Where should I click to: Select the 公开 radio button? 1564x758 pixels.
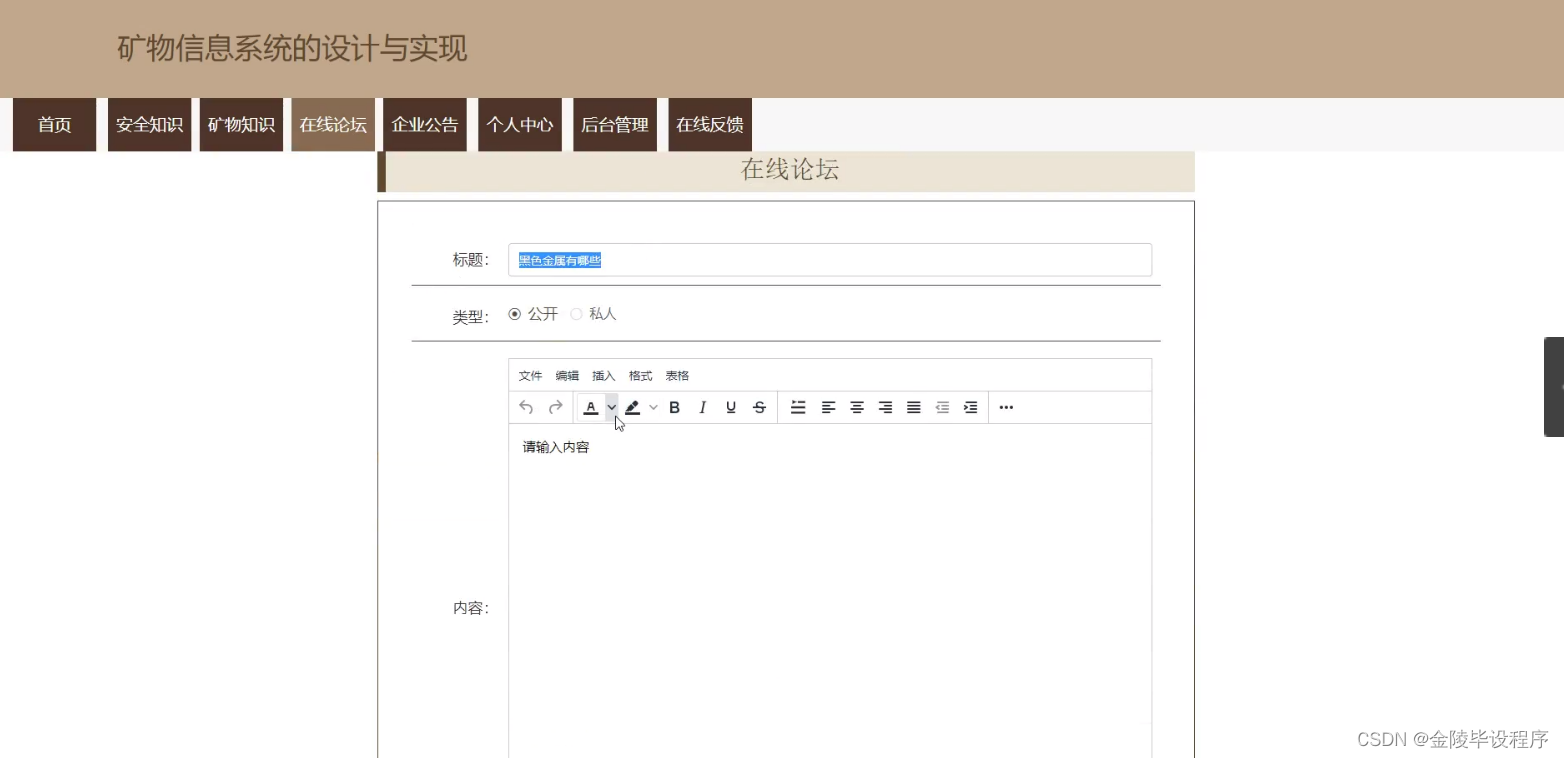pos(515,313)
